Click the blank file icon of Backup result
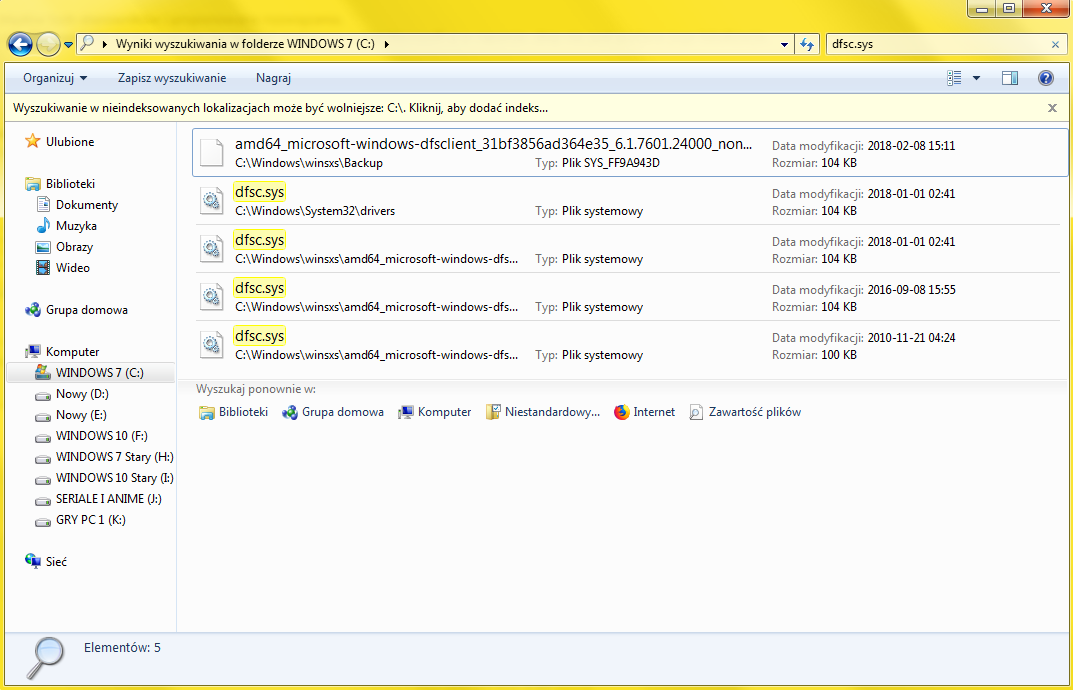 (211, 153)
